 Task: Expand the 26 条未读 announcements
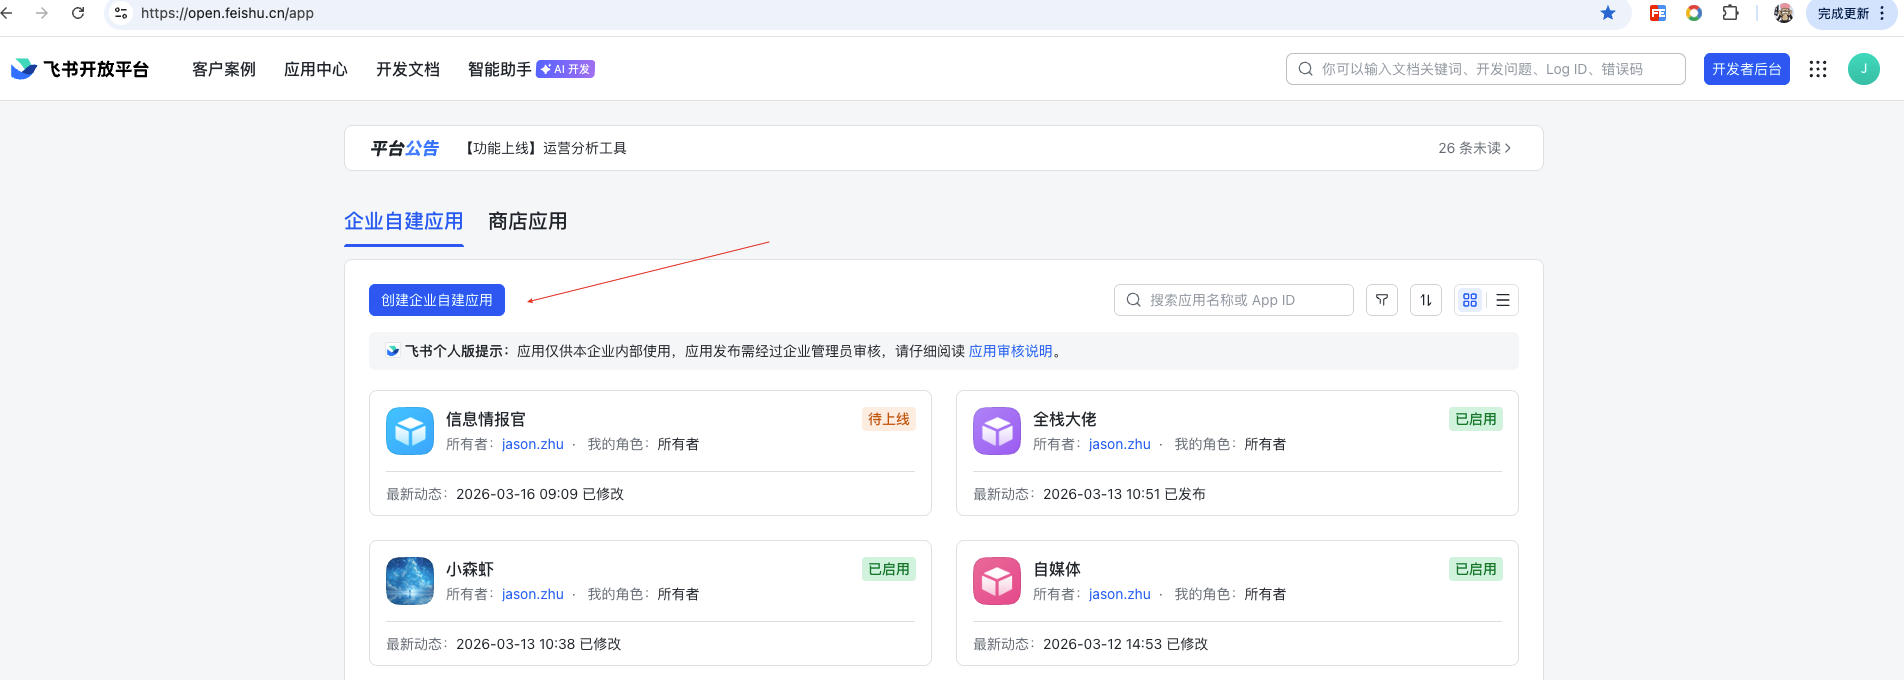point(1475,148)
